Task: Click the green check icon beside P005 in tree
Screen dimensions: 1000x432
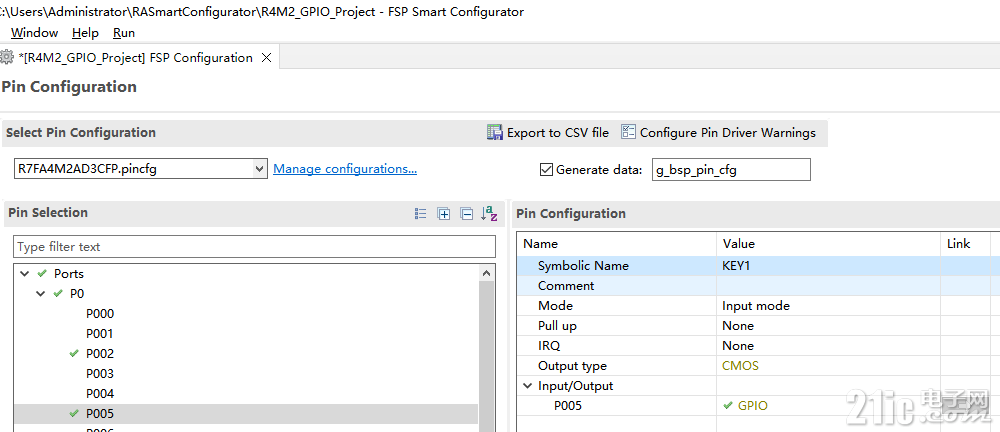Action: click(74, 413)
